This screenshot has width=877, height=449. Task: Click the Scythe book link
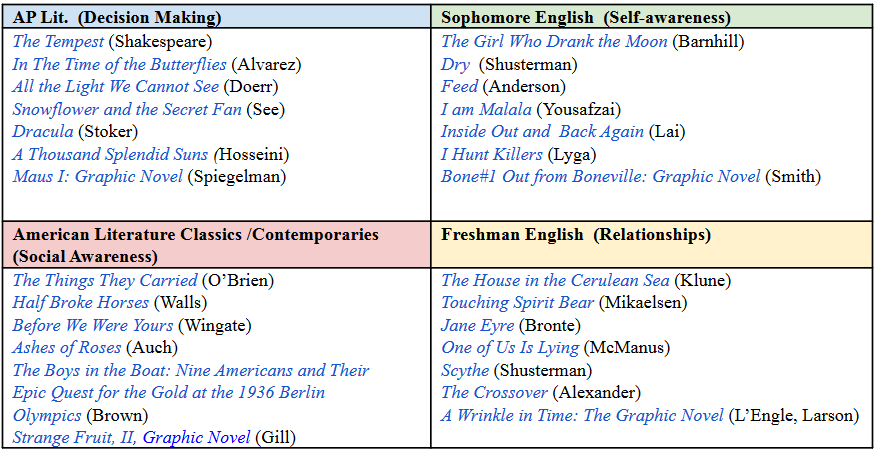(x=465, y=370)
